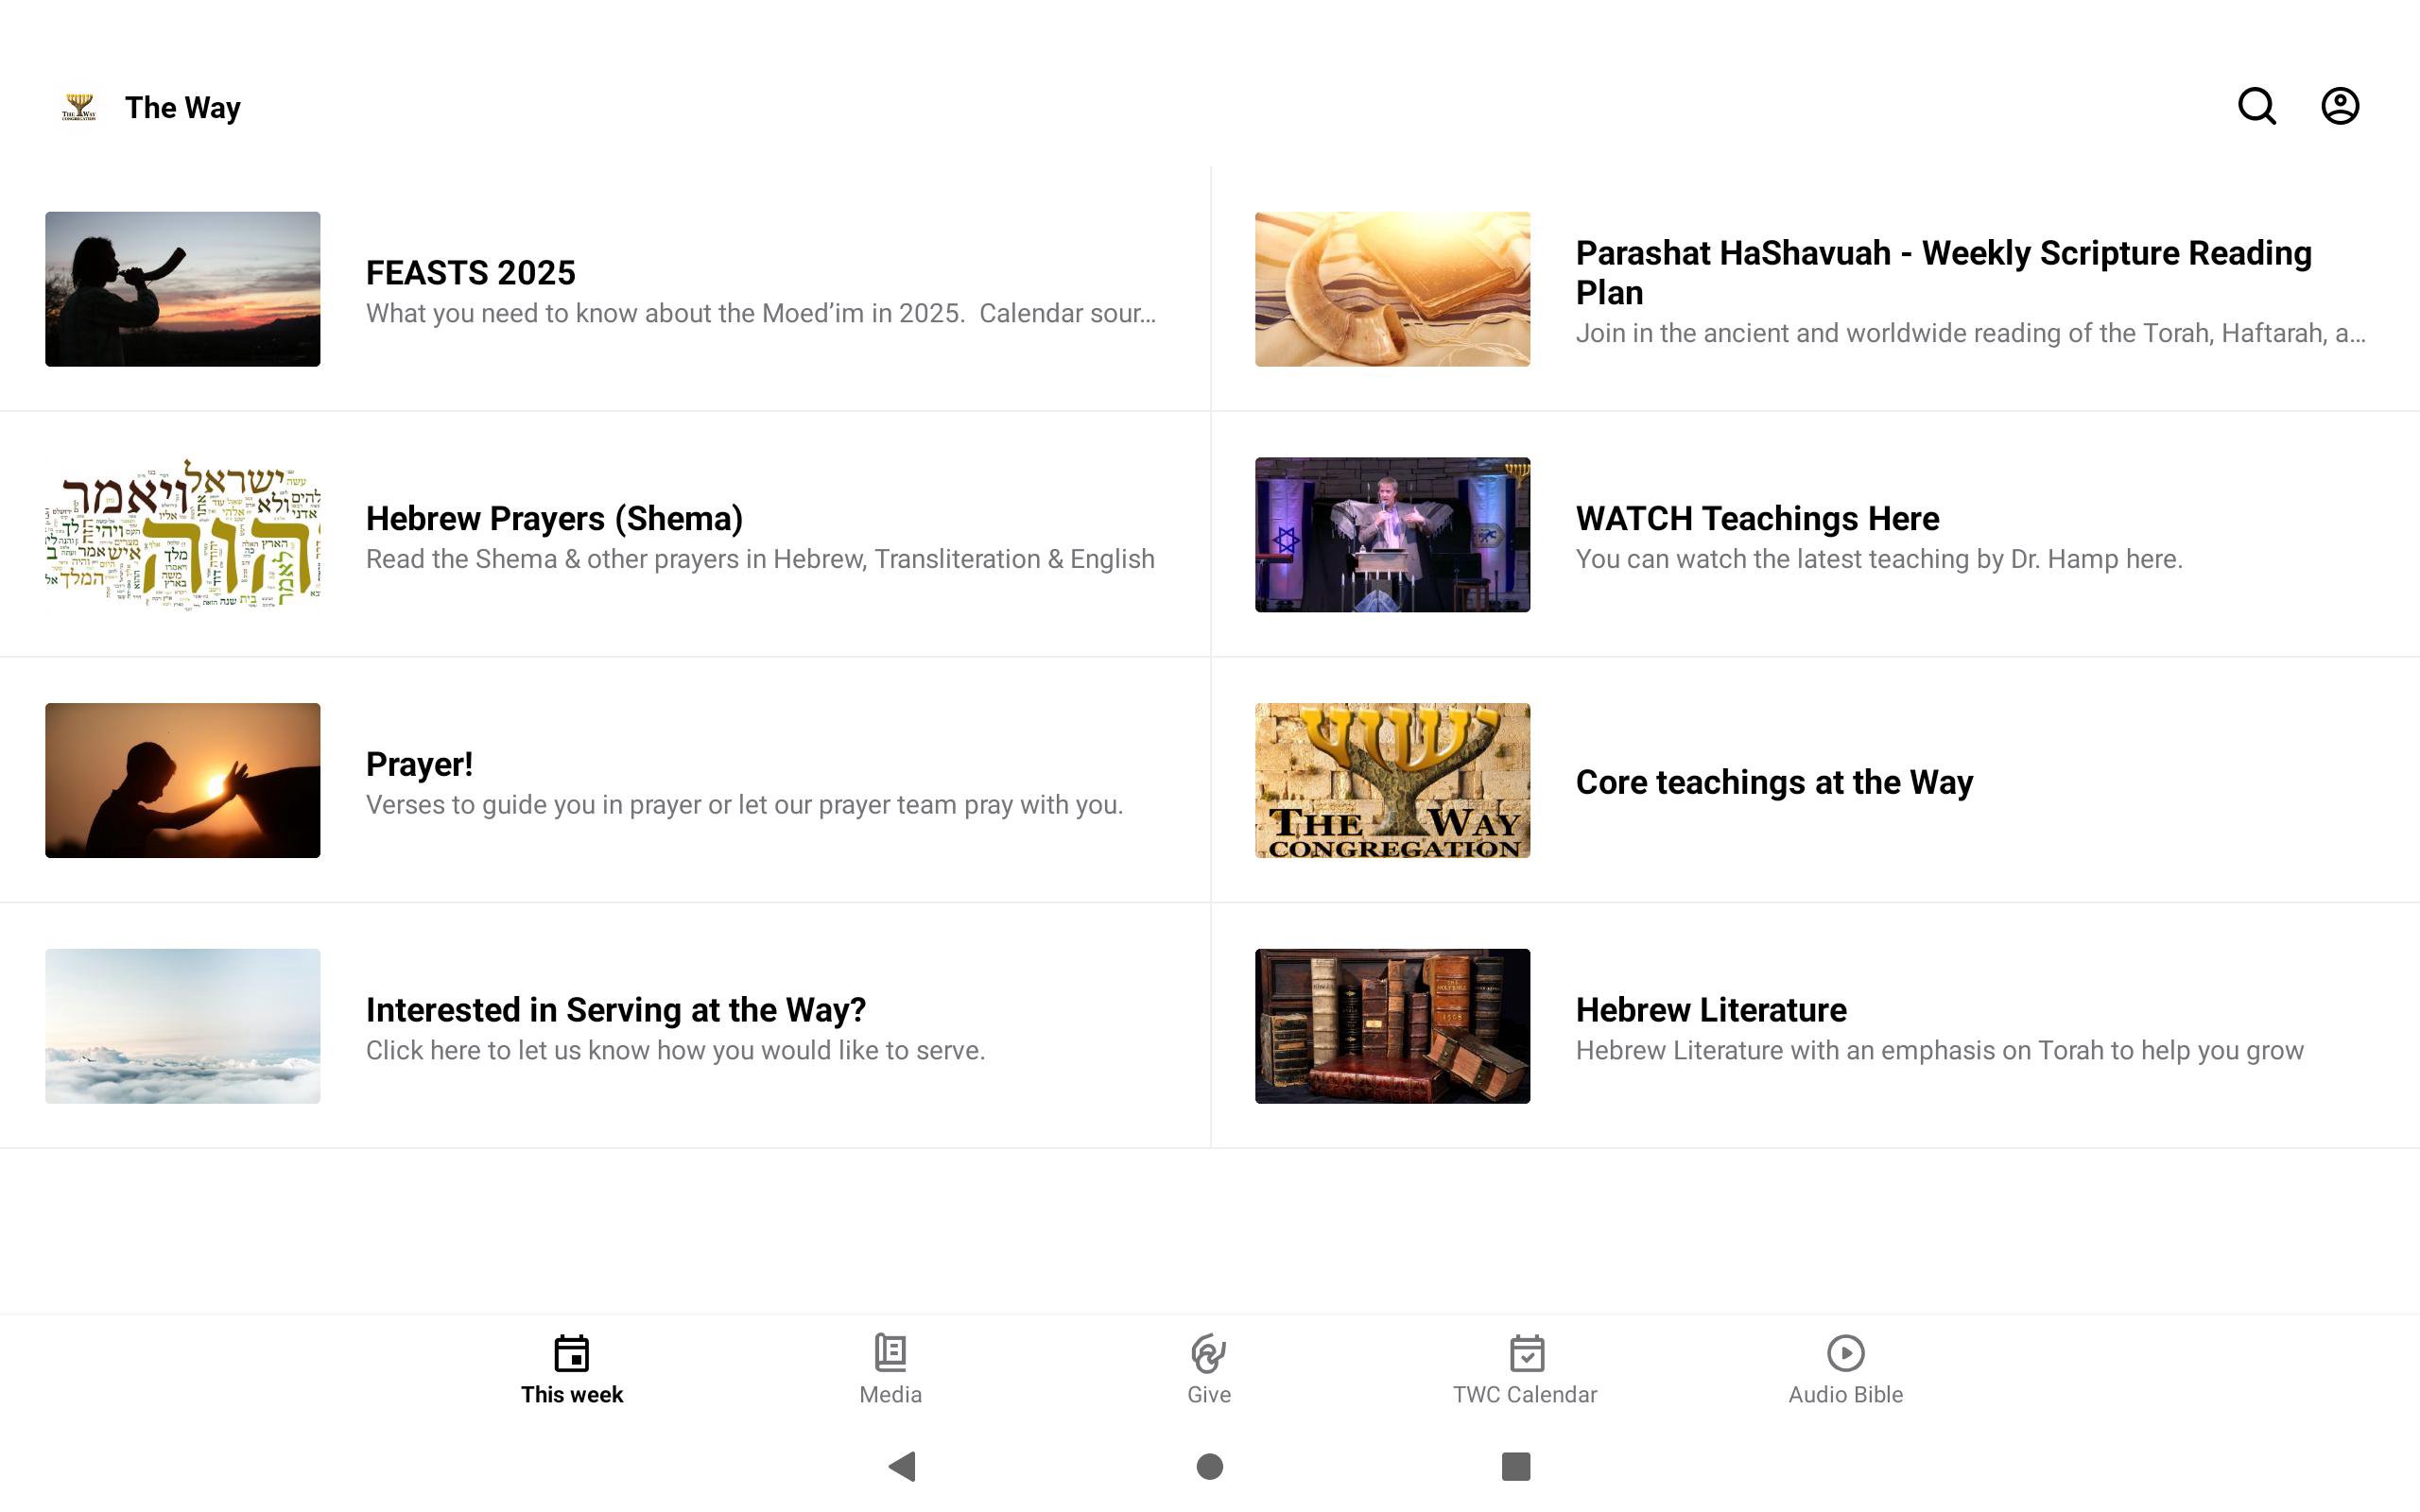Select the This week calendar icon
The image size is (2420, 1512).
pyautogui.click(x=571, y=1354)
